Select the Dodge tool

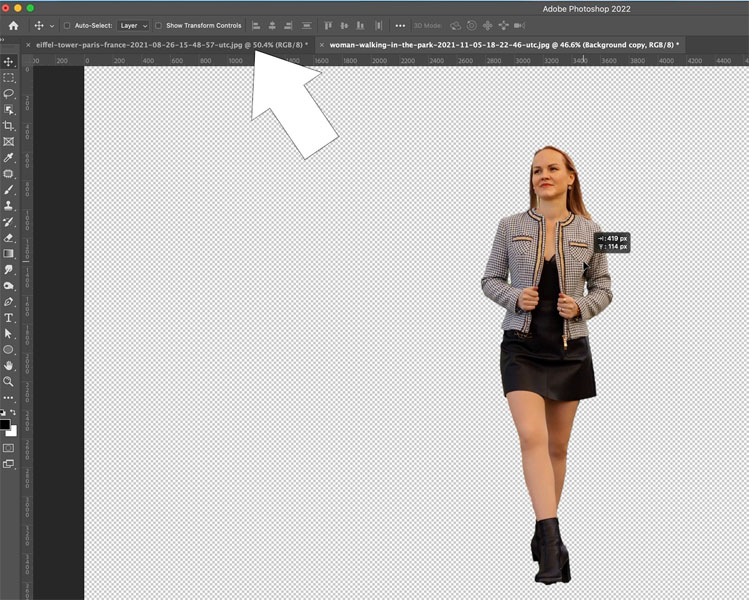click(x=9, y=286)
